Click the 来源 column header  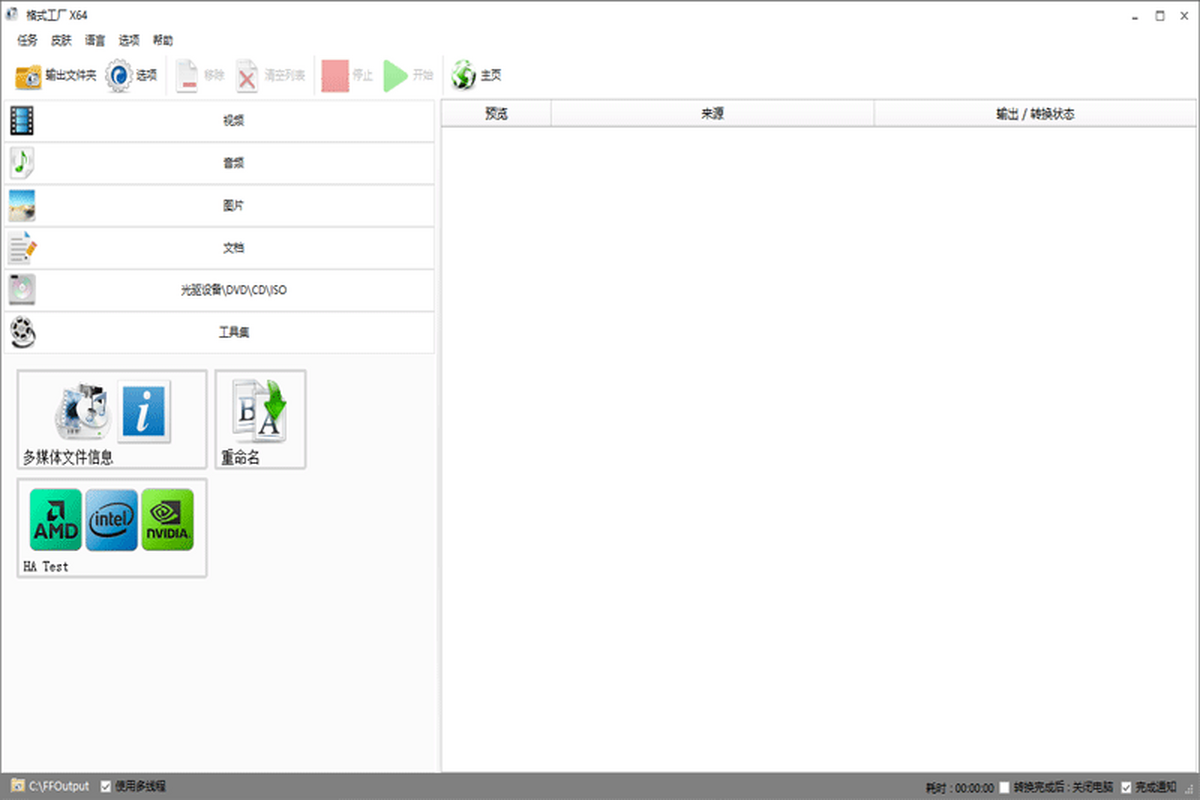point(713,114)
